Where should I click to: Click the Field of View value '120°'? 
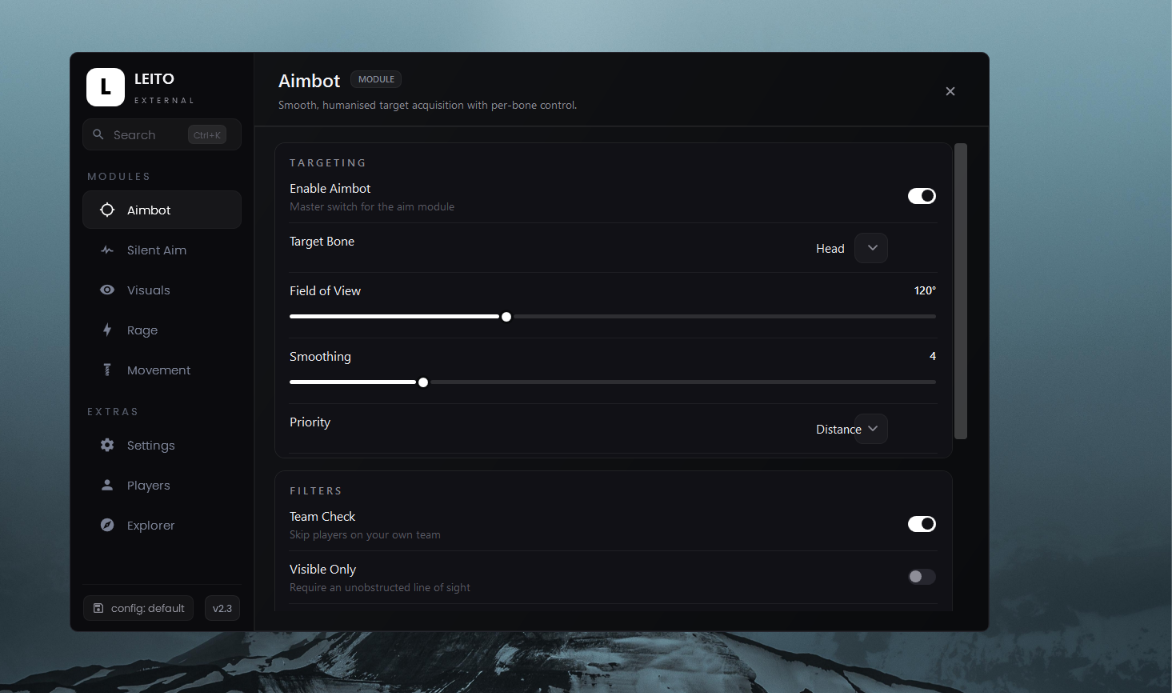pyautogui.click(x=925, y=290)
